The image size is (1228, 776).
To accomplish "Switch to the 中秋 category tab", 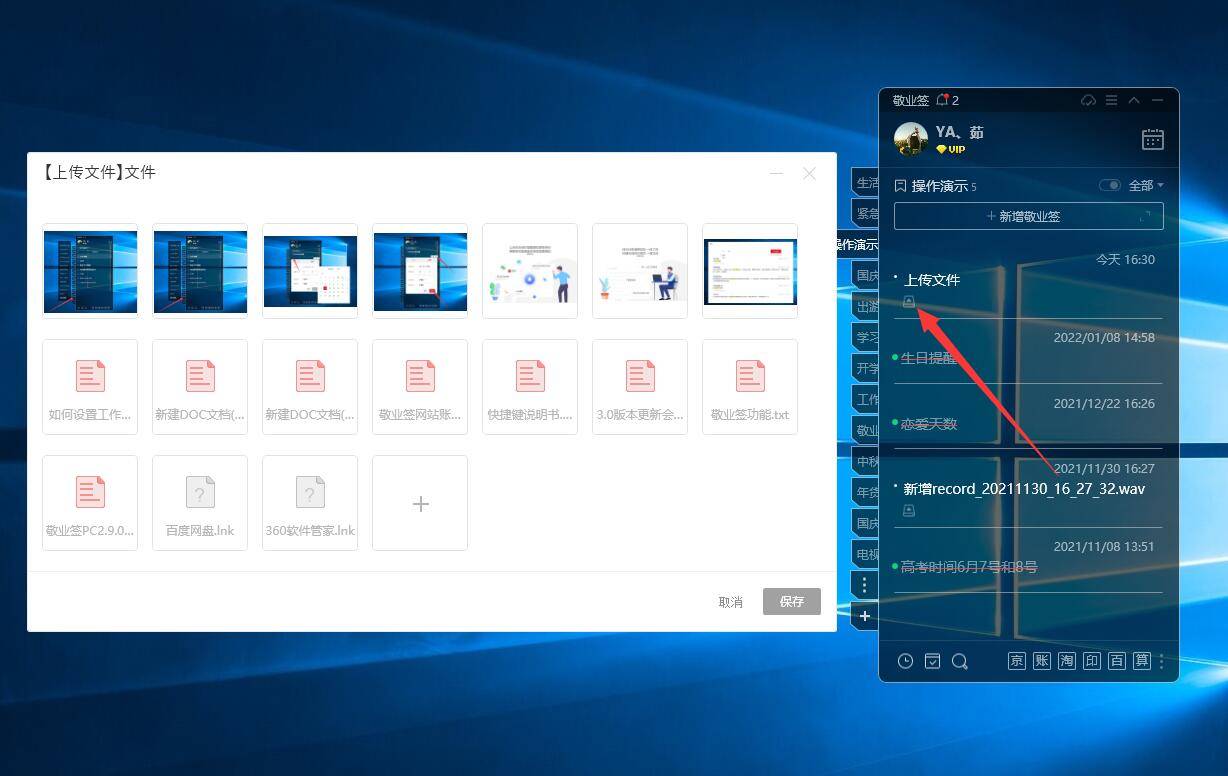I will pos(866,461).
